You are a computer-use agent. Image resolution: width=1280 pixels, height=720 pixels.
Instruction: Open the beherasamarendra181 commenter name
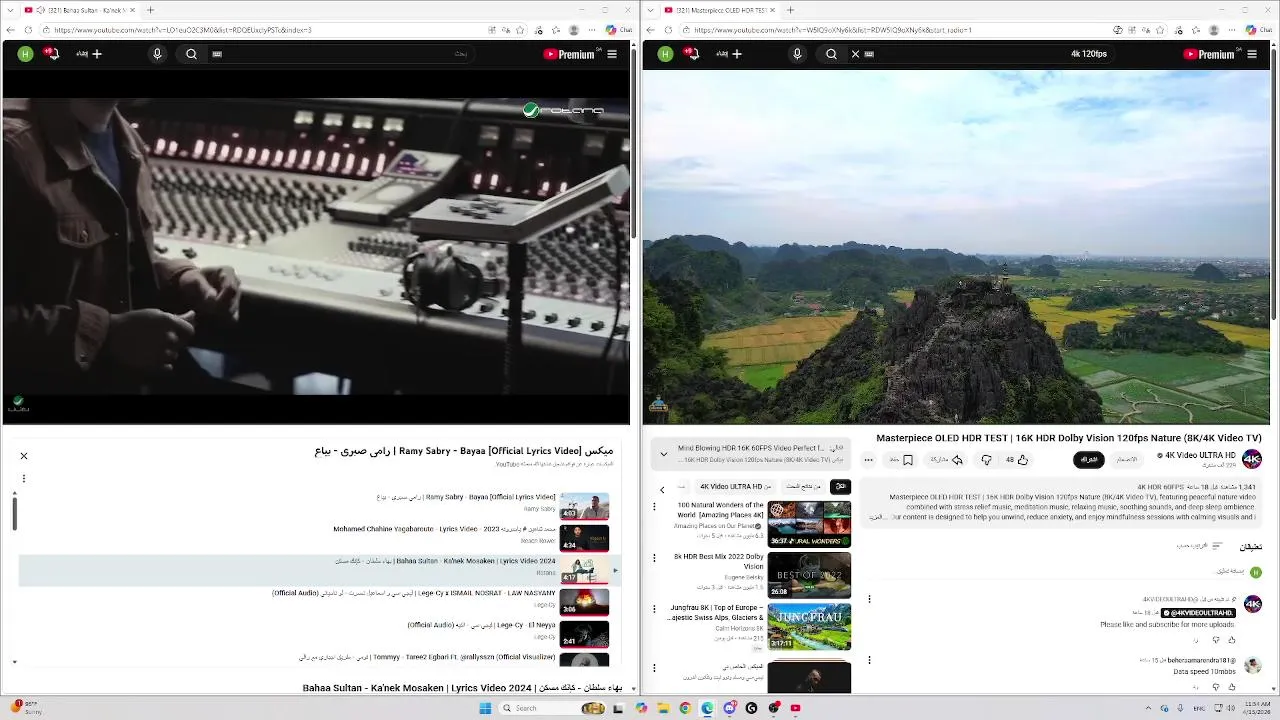pos(1203,660)
